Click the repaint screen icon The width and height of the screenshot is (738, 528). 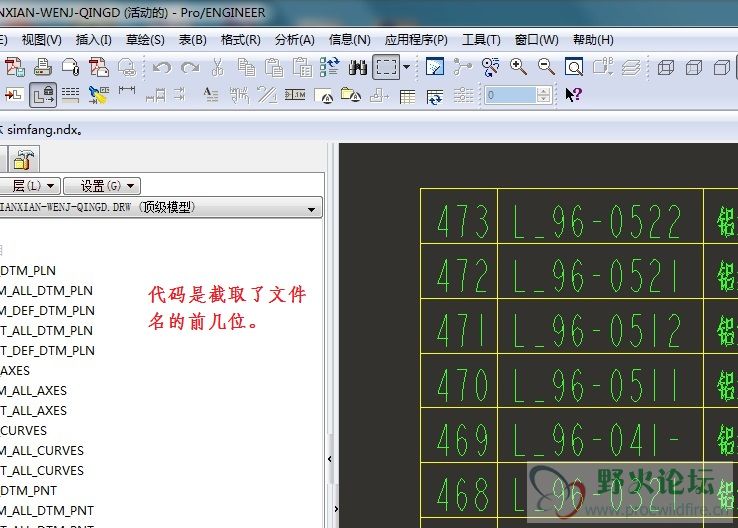(x=434, y=67)
